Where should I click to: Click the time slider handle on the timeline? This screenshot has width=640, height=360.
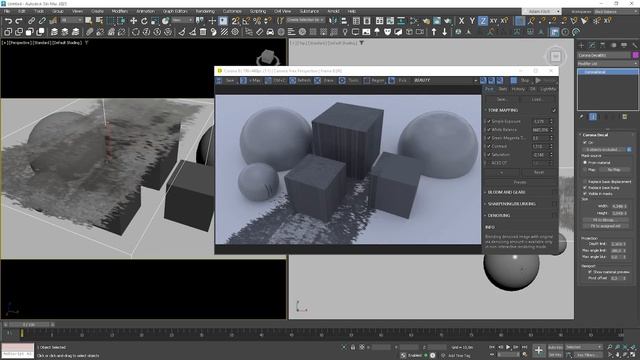coord(30,325)
